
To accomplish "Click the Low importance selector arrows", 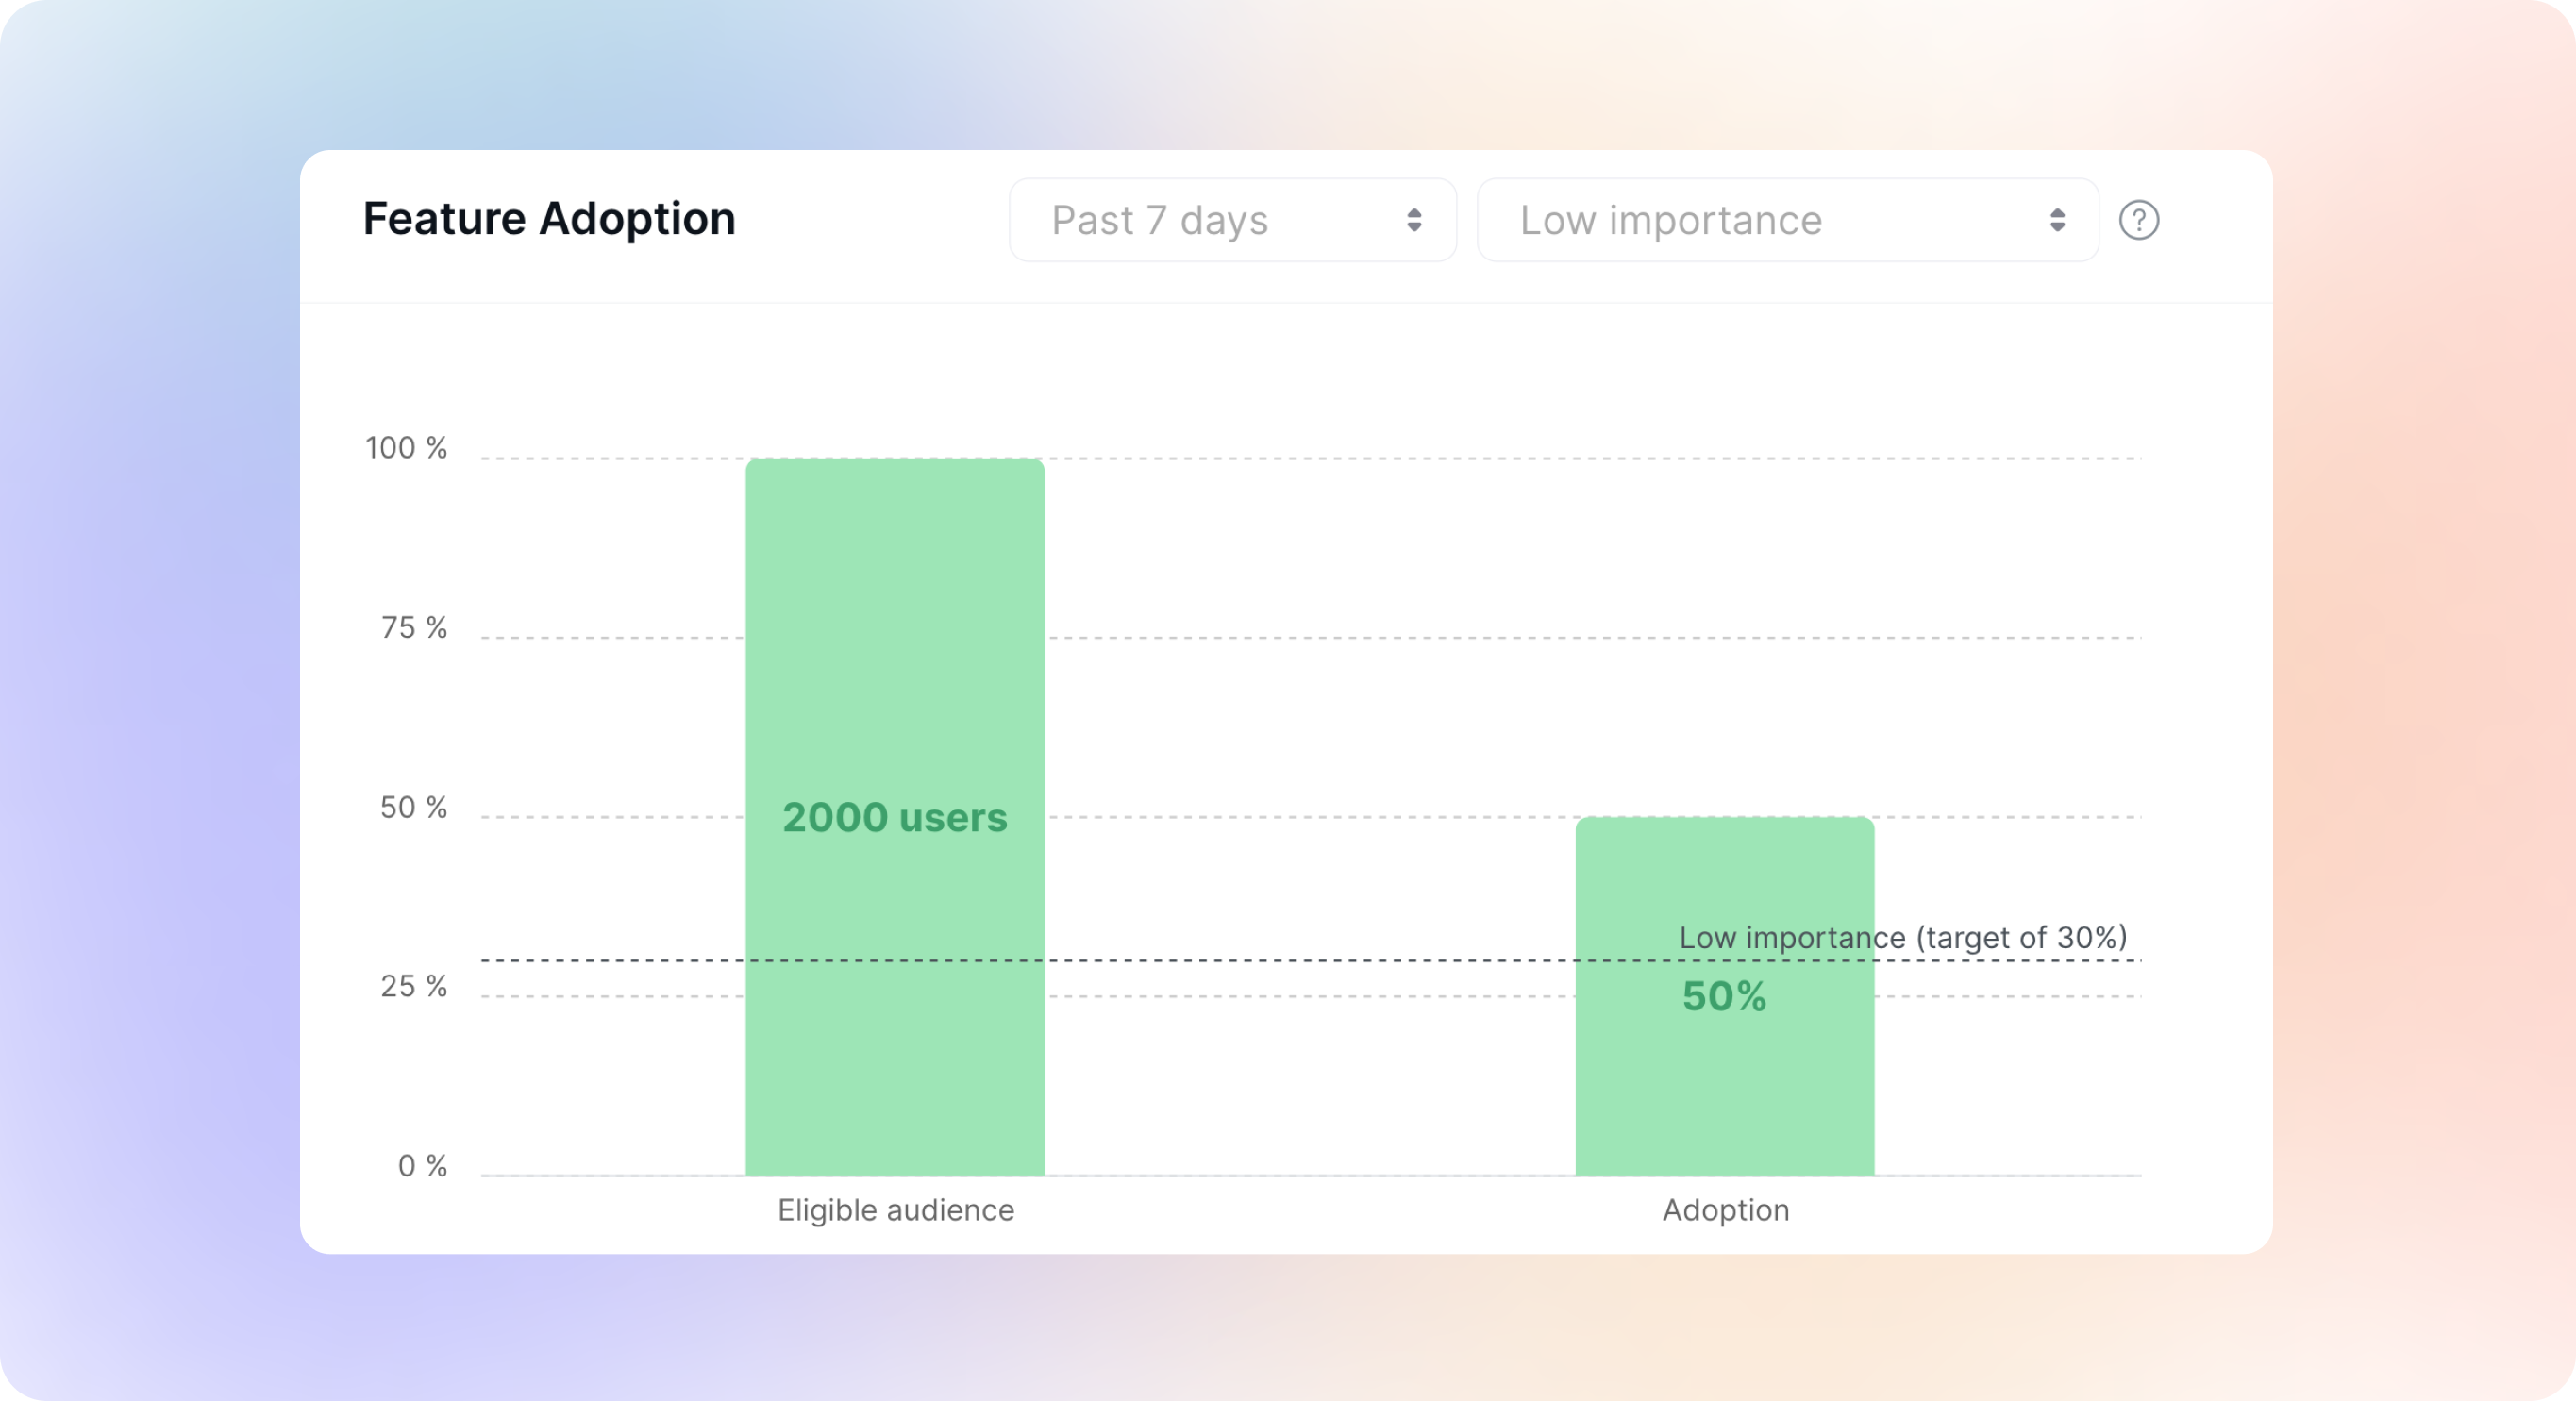I will (2057, 220).
